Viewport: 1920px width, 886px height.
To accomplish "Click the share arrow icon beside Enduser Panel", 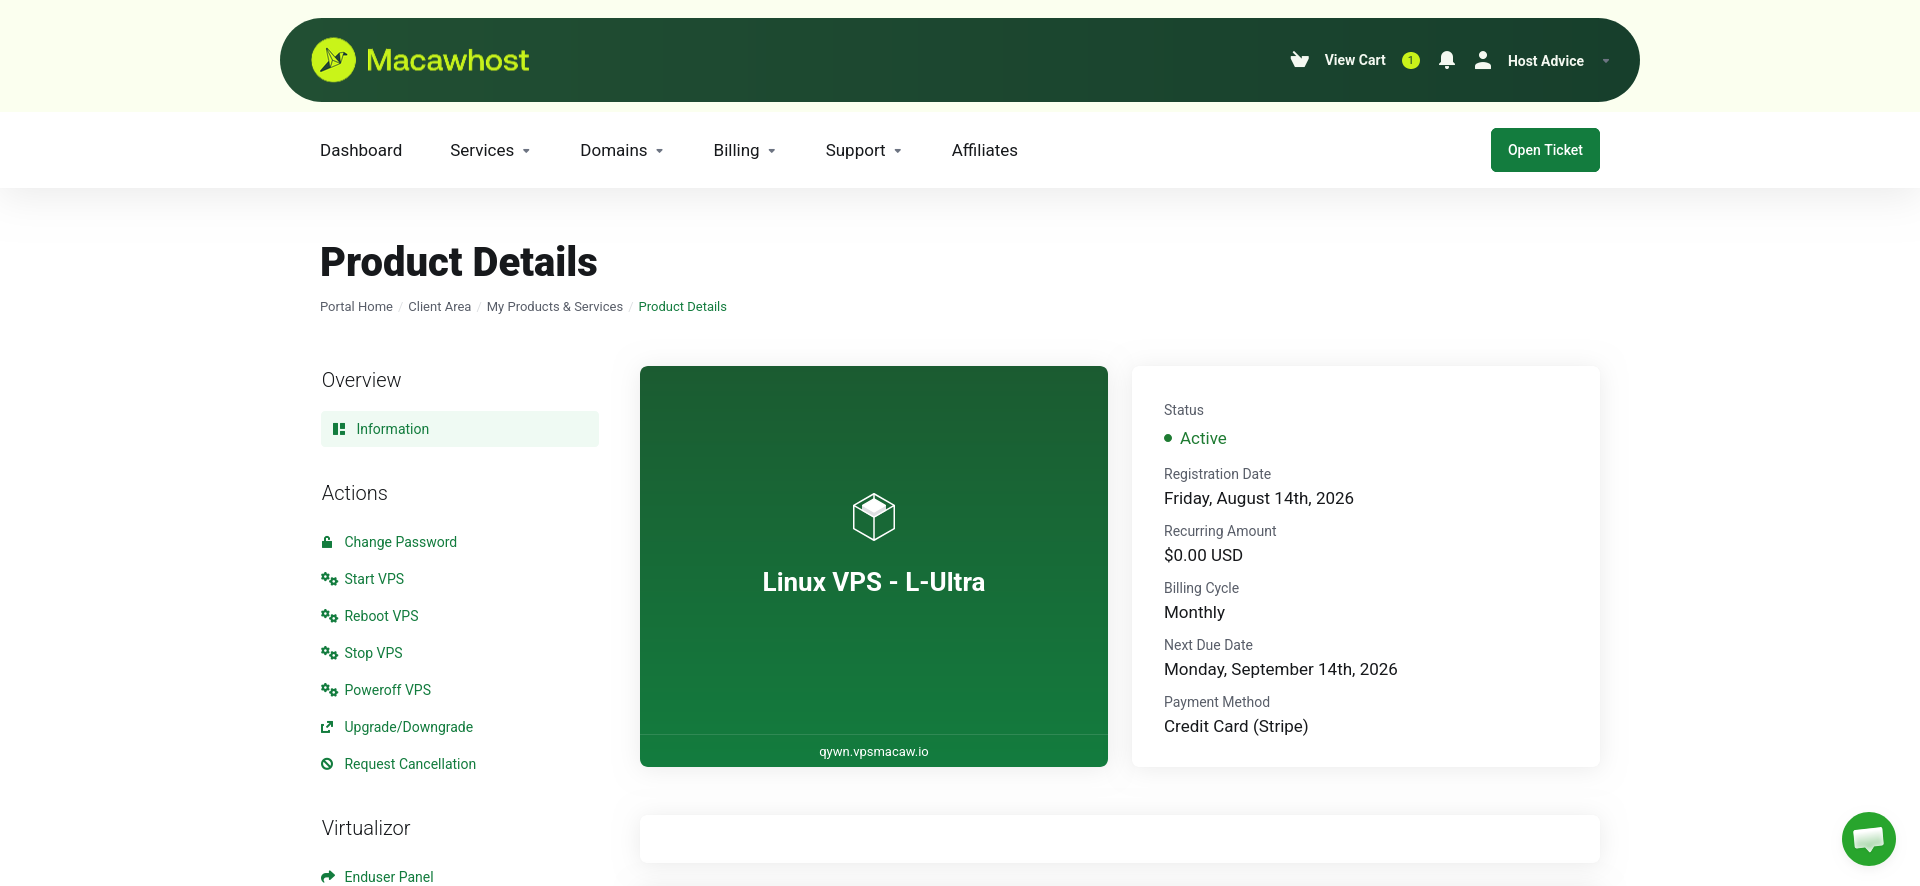I will (x=328, y=877).
